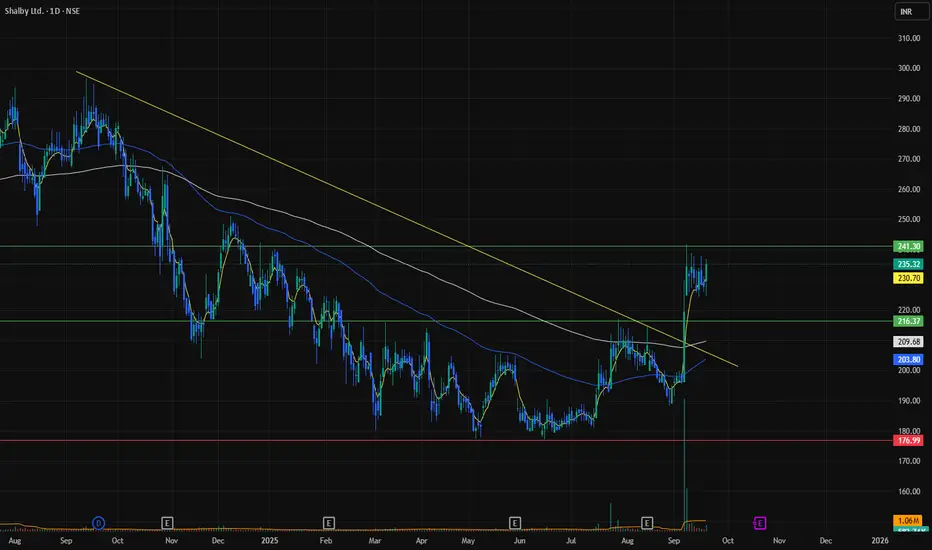This screenshot has width=932, height=550.
Task: Click the 180.00 price axis value
Action: point(909,431)
